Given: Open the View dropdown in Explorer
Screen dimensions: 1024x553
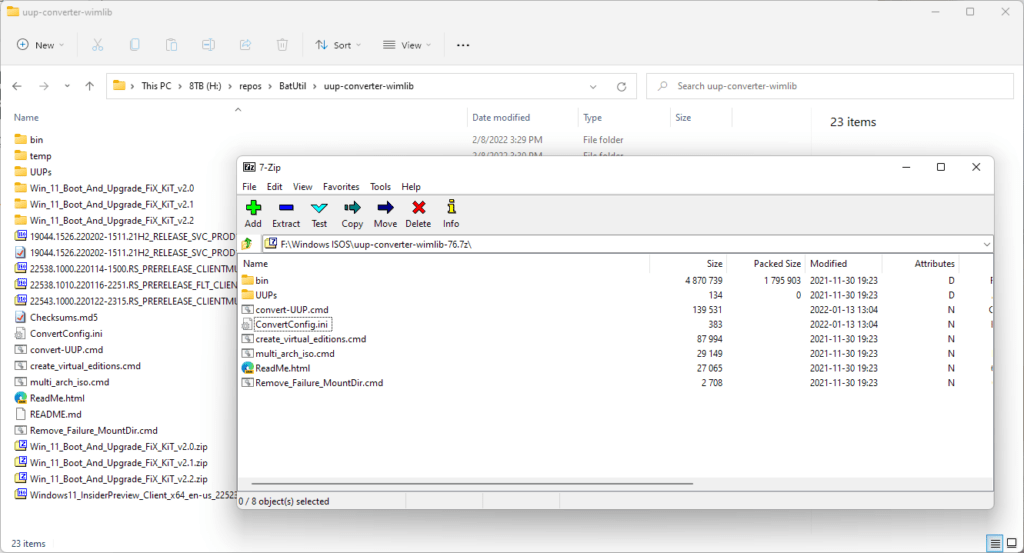Looking at the screenshot, I should [x=407, y=45].
